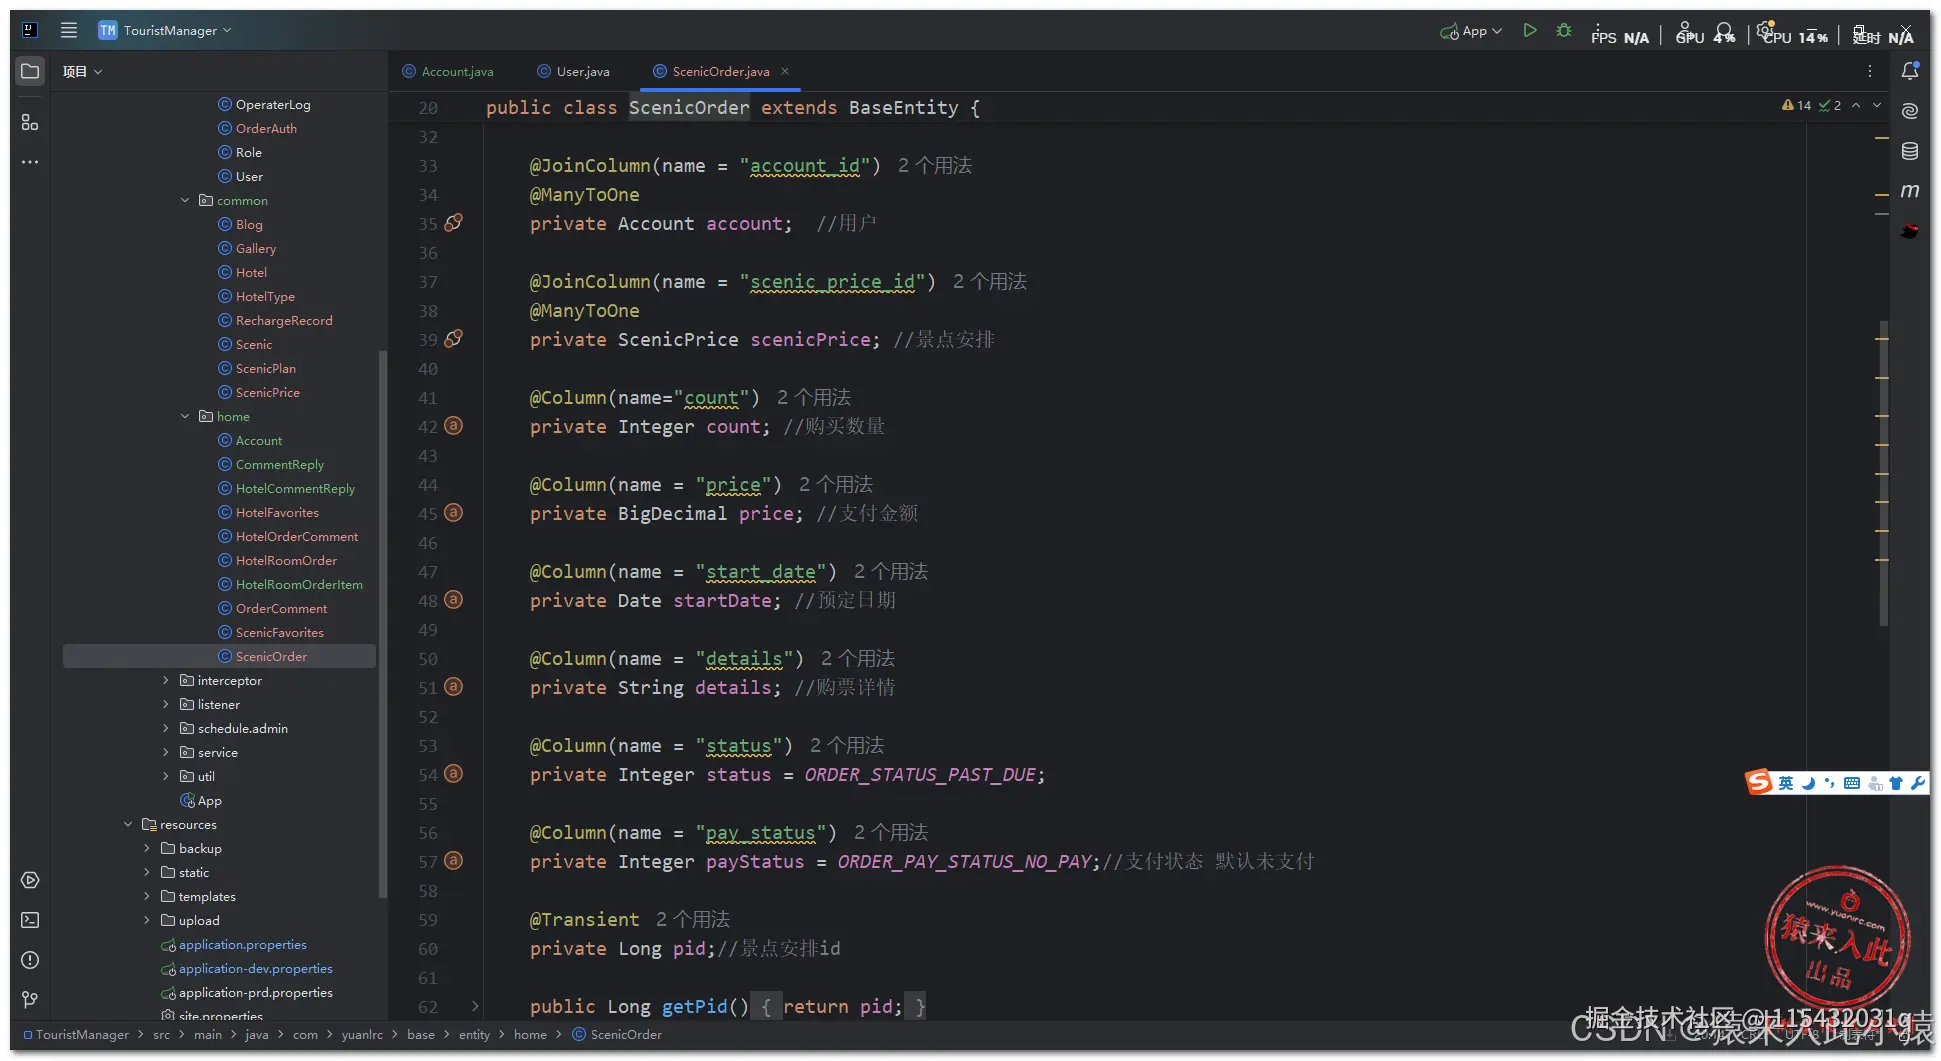
Task: Open the Maven tool window
Action: (x=1910, y=191)
